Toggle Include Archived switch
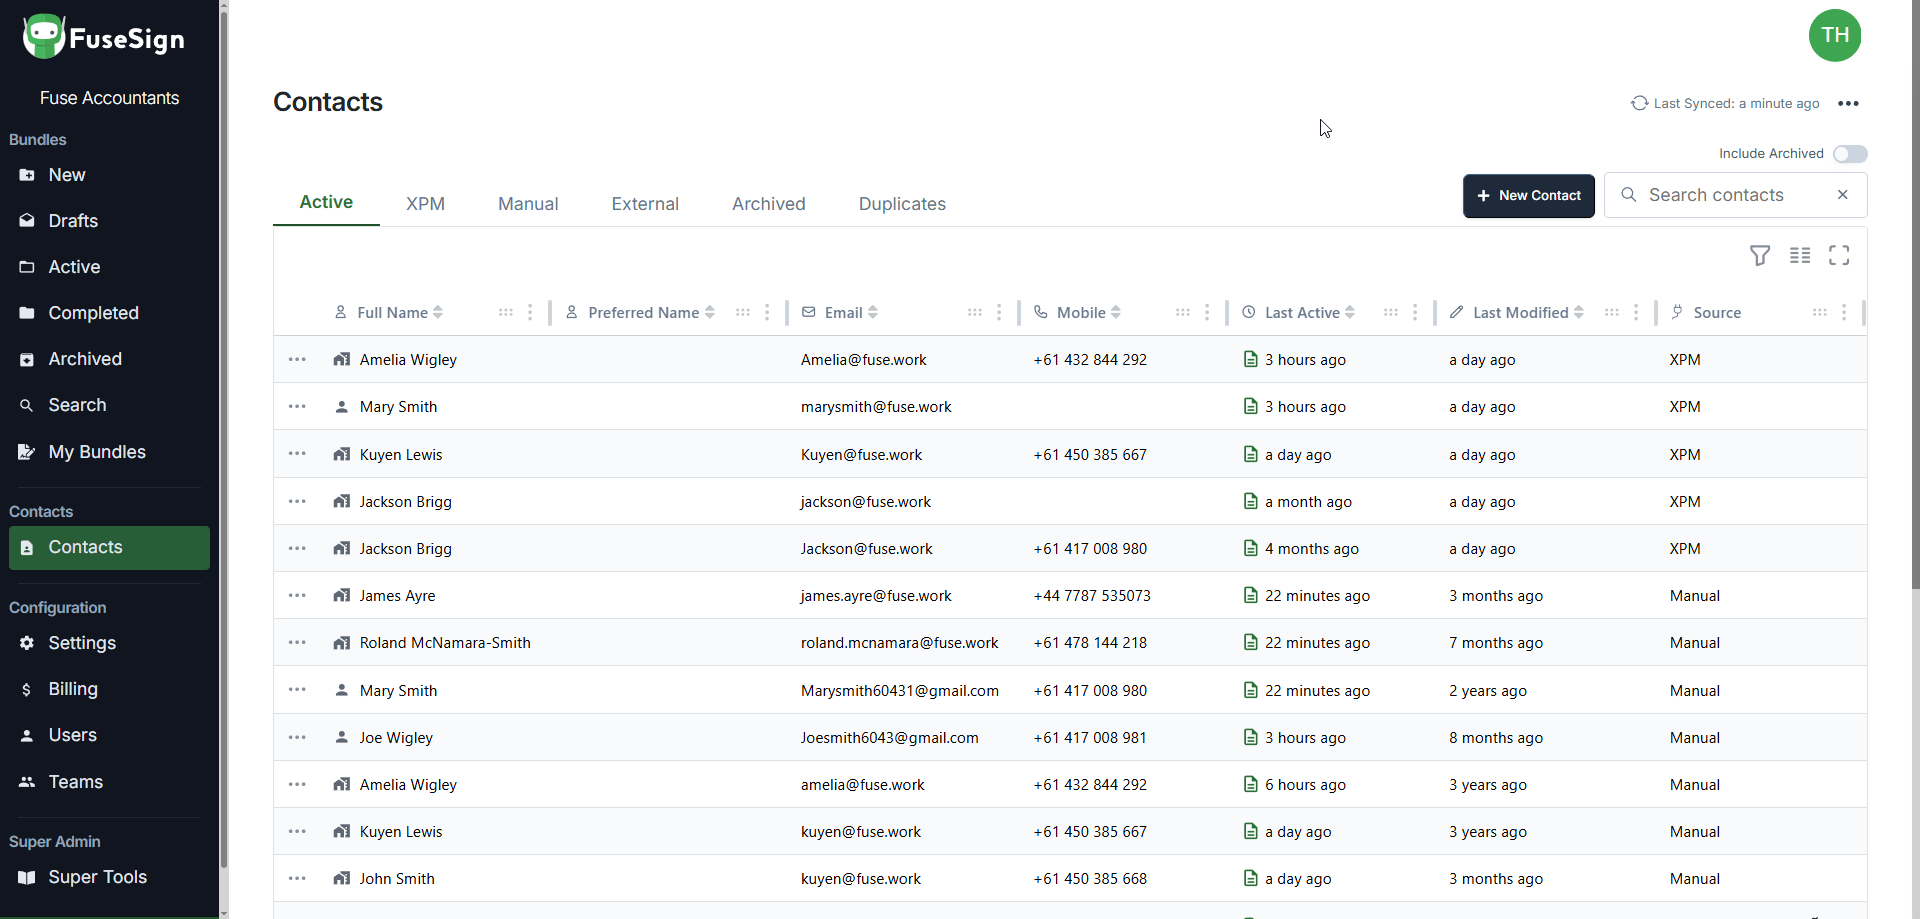Screen dimensions: 1920x919 click(x=1850, y=154)
